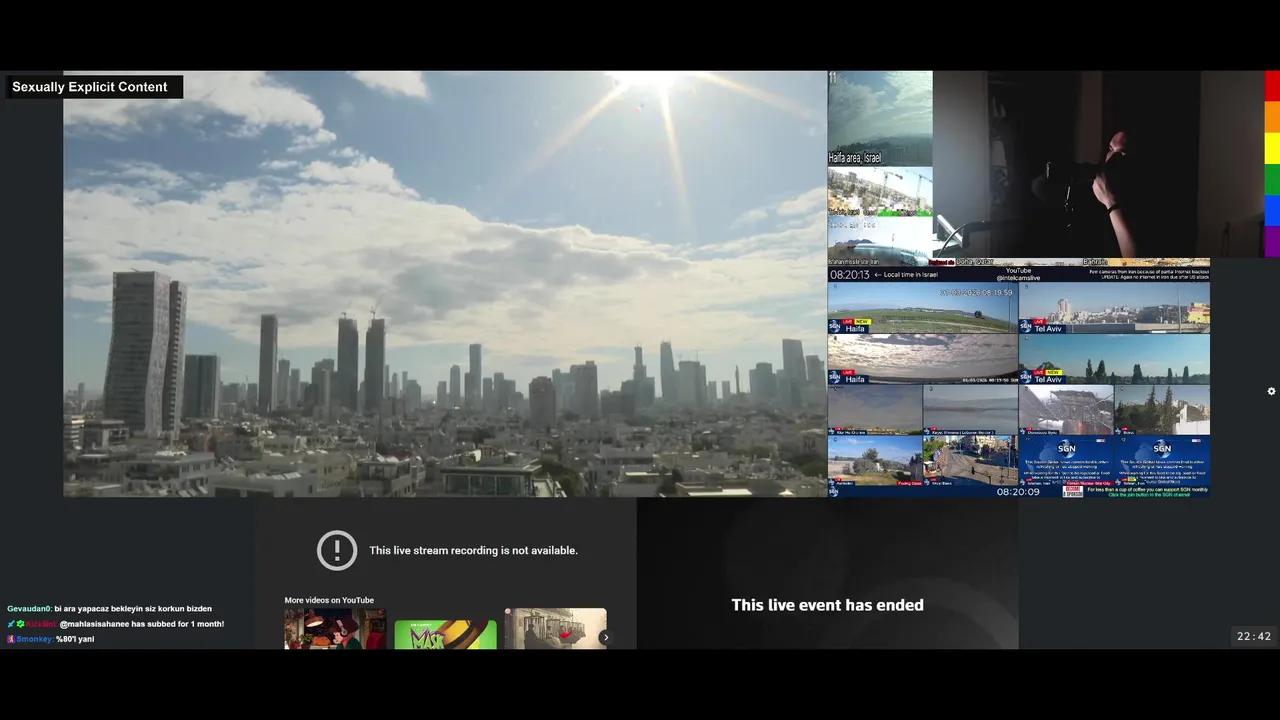Click the 22:42 timer badge
Screen dimensions: 1280x720
pyautogui.click(x=1254, y=636)
